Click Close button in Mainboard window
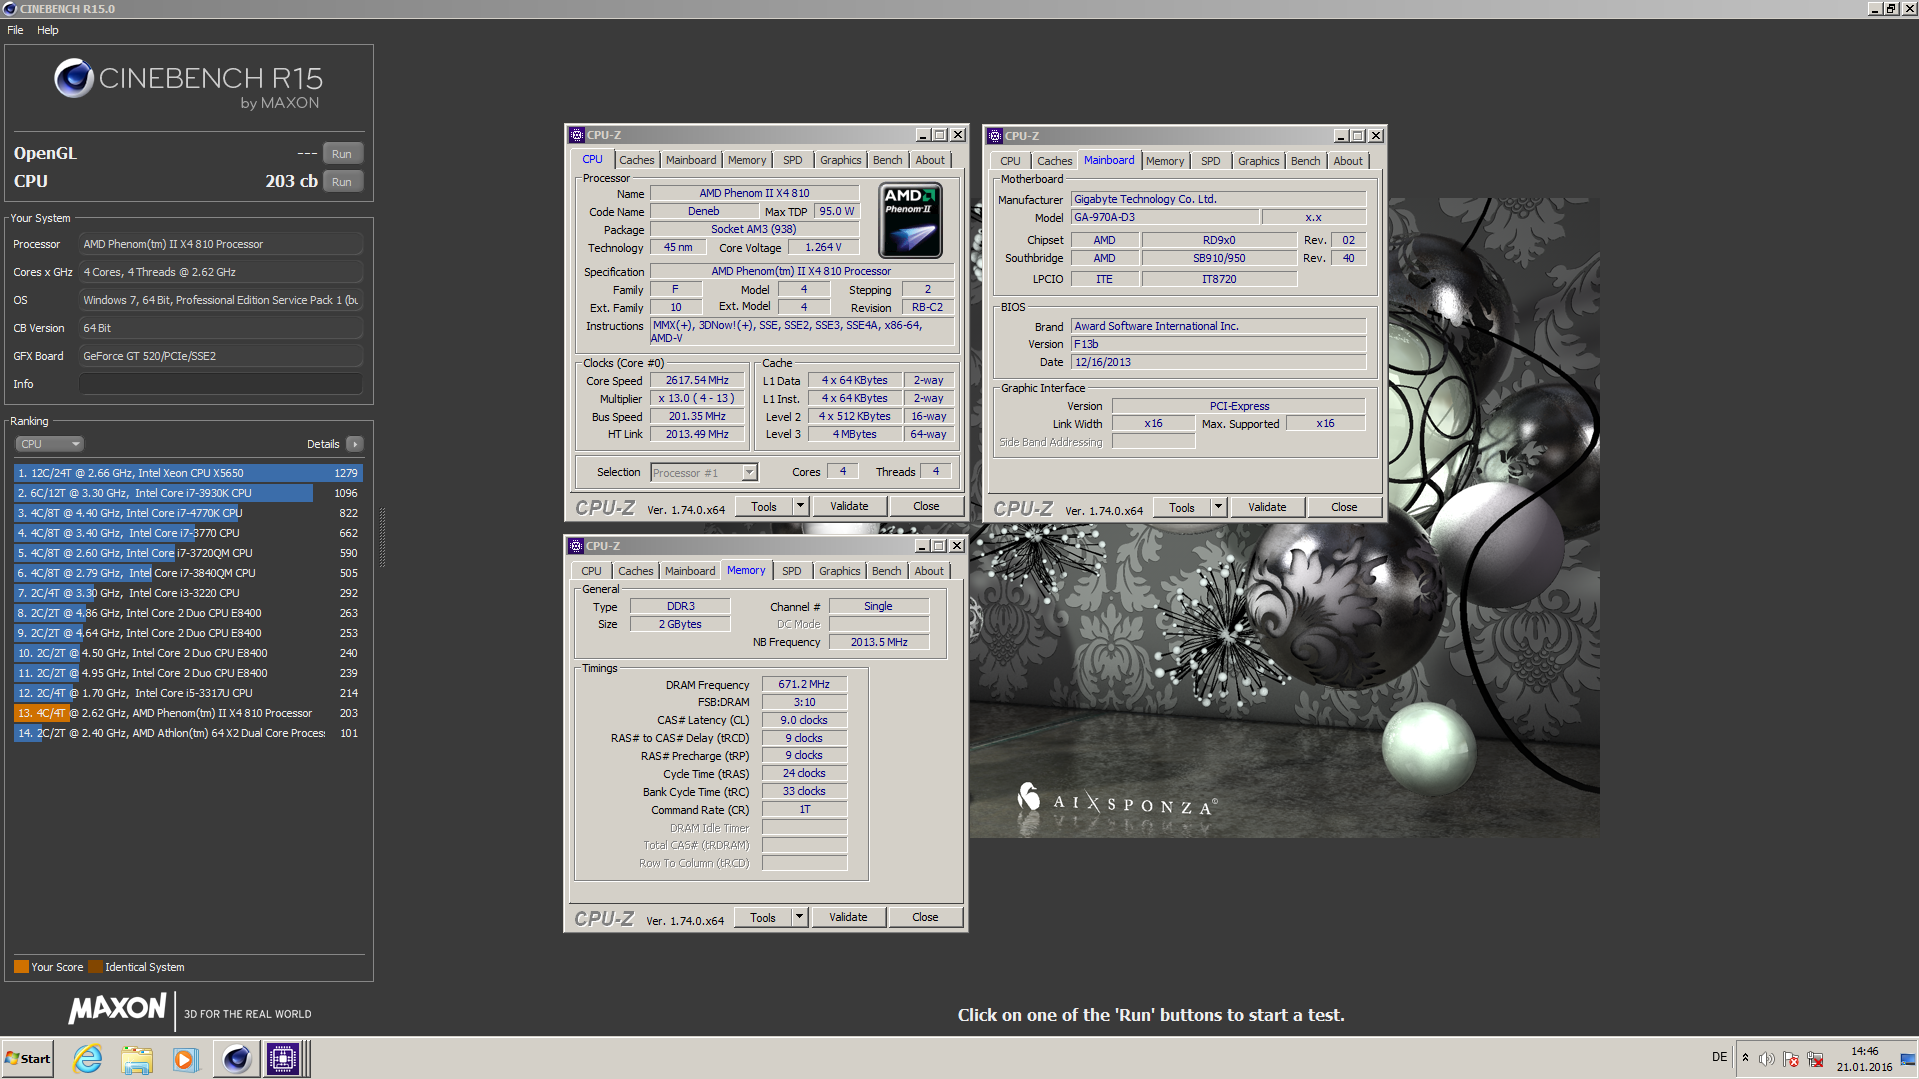Screen dimensions: 1919x1079 coord(1344,508)
